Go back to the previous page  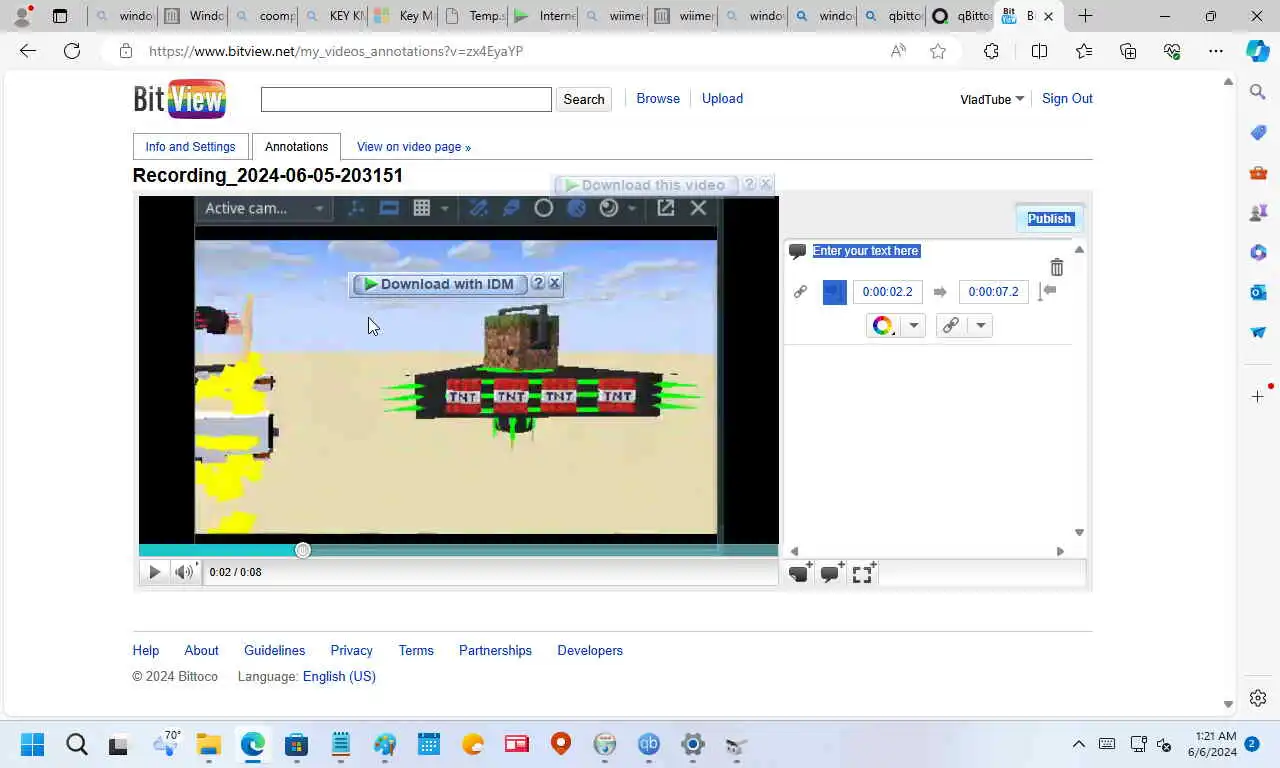(x=28, y=51)
